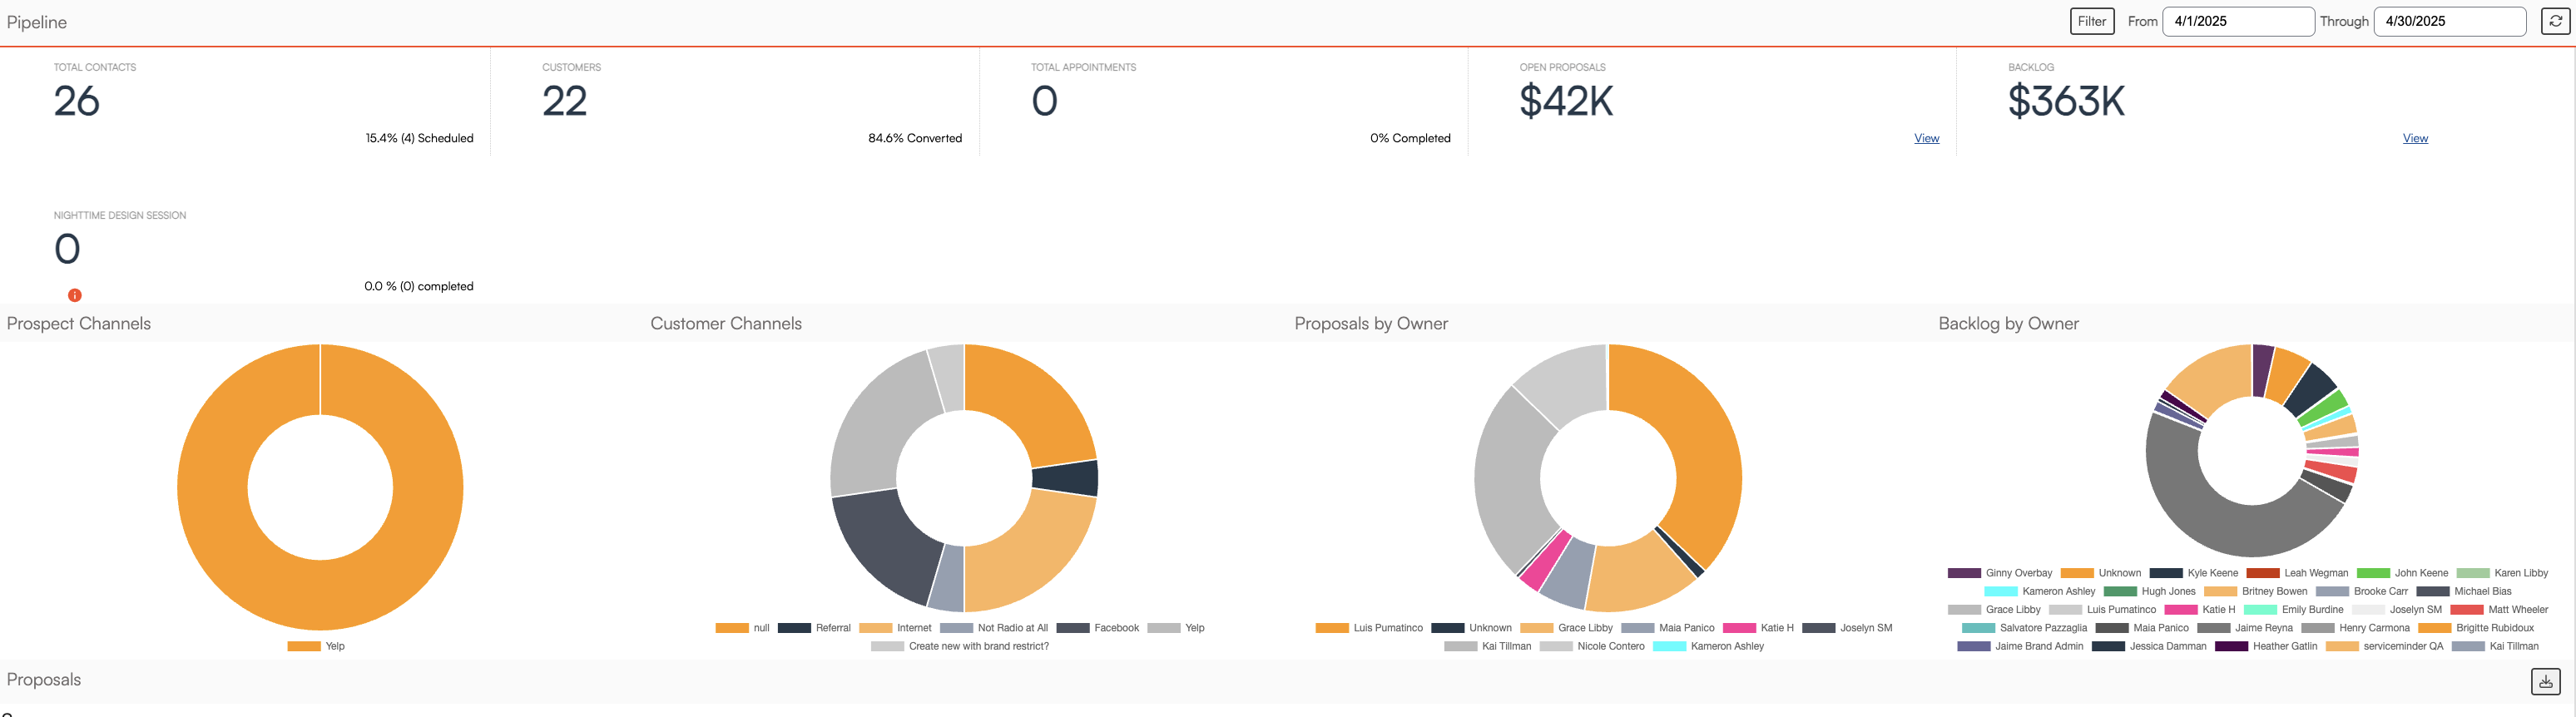Click the Jaime Brand Admin legend label
2576x717 pixels.
tap(2040, 646)
